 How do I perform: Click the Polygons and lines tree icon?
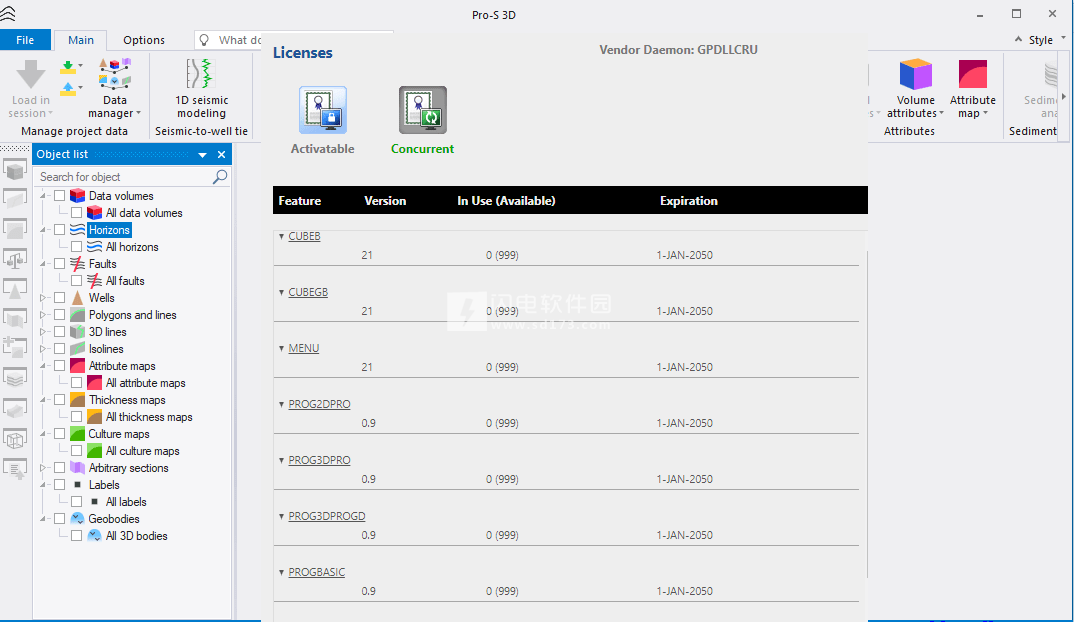pyautogui.click(x=77, y=315)
